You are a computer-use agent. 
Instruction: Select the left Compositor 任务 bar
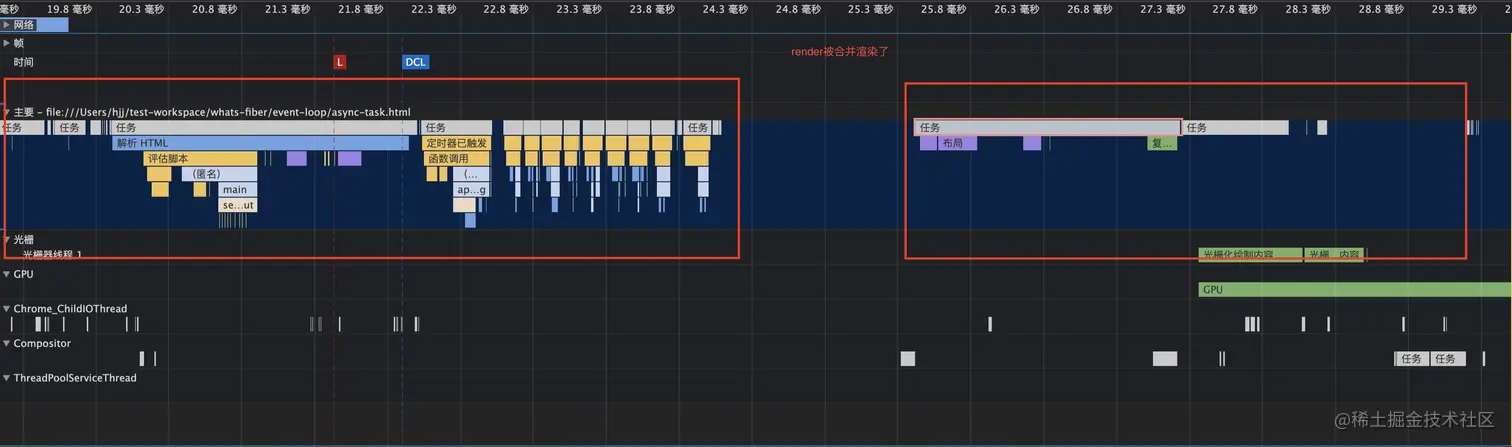1411,358
